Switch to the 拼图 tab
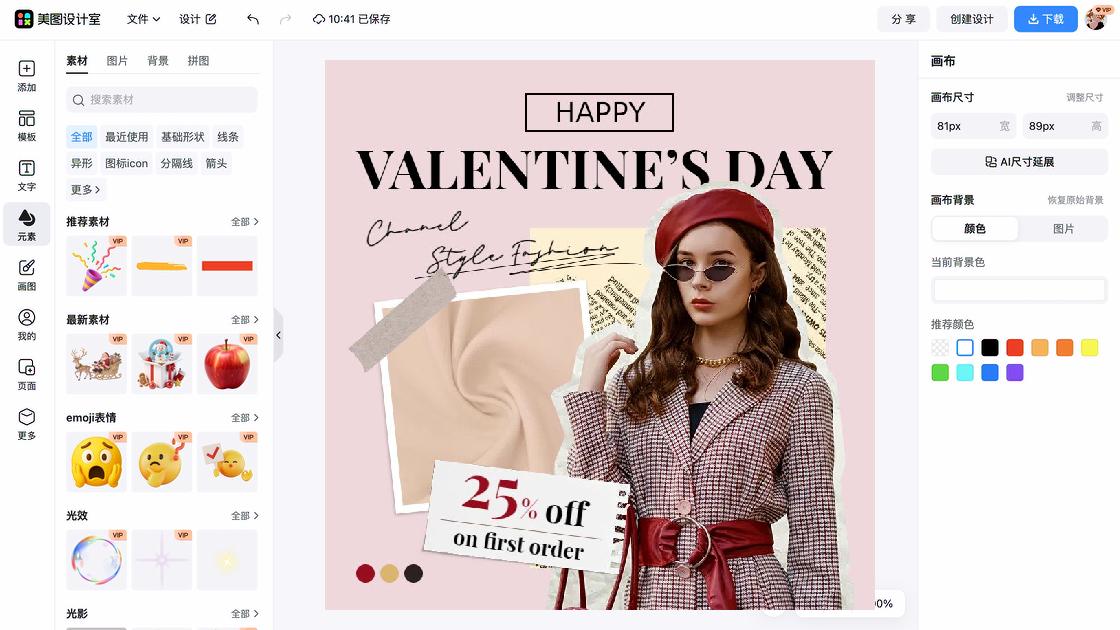The width and height of the screenshot is (1120, 630). [x=199, y=61]
